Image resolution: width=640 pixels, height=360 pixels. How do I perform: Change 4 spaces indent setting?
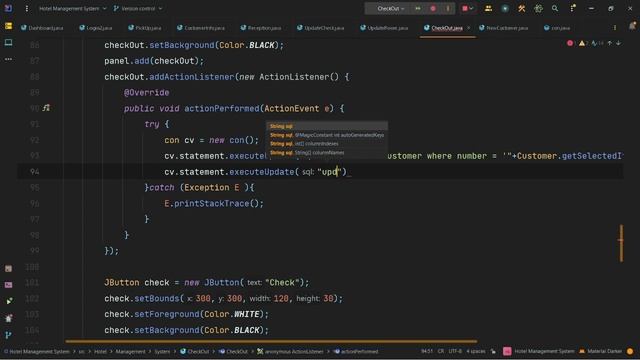(x=476, y=351)
